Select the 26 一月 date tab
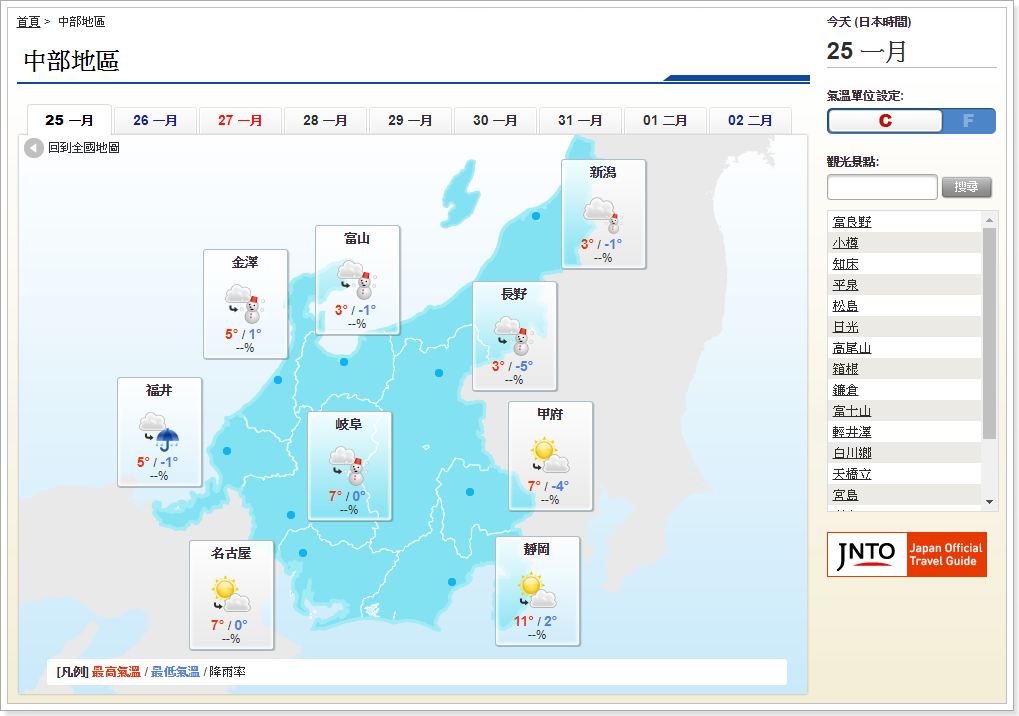 [x=155, y=120]
